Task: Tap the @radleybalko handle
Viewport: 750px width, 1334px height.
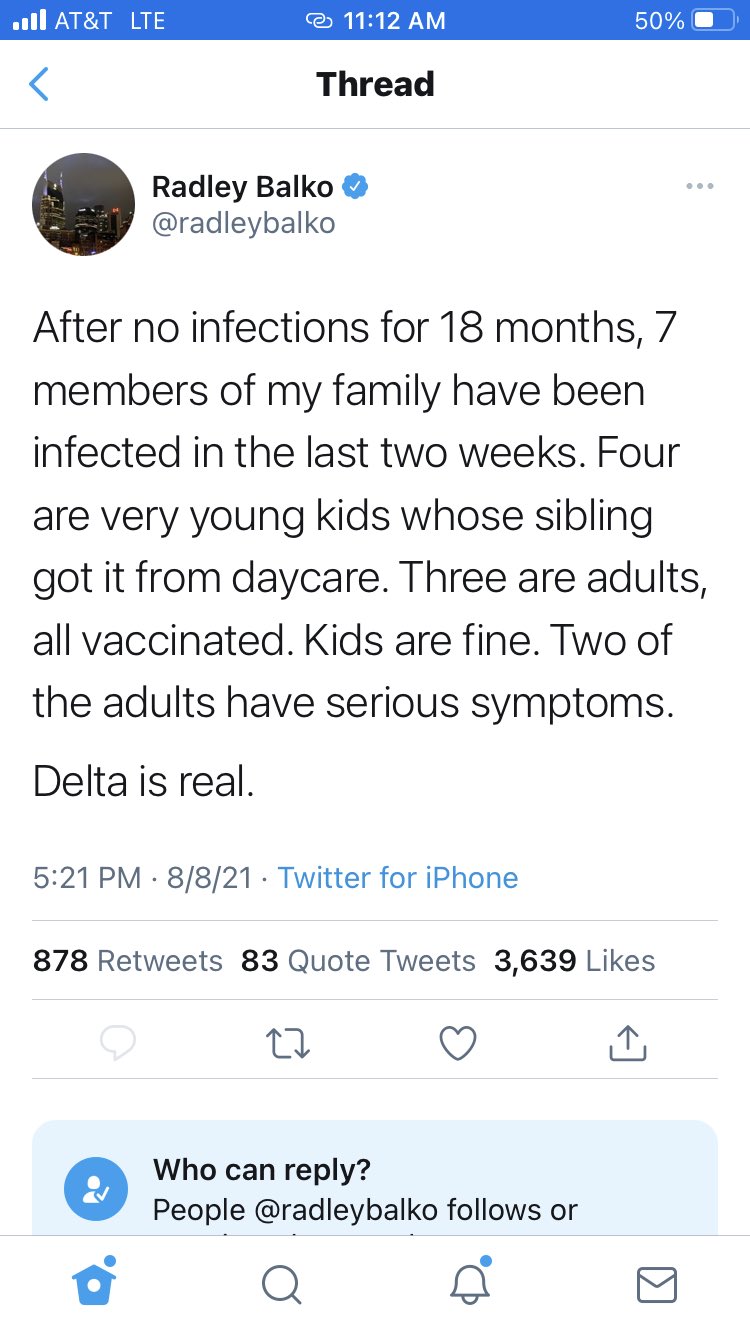Action: point(243,223)
